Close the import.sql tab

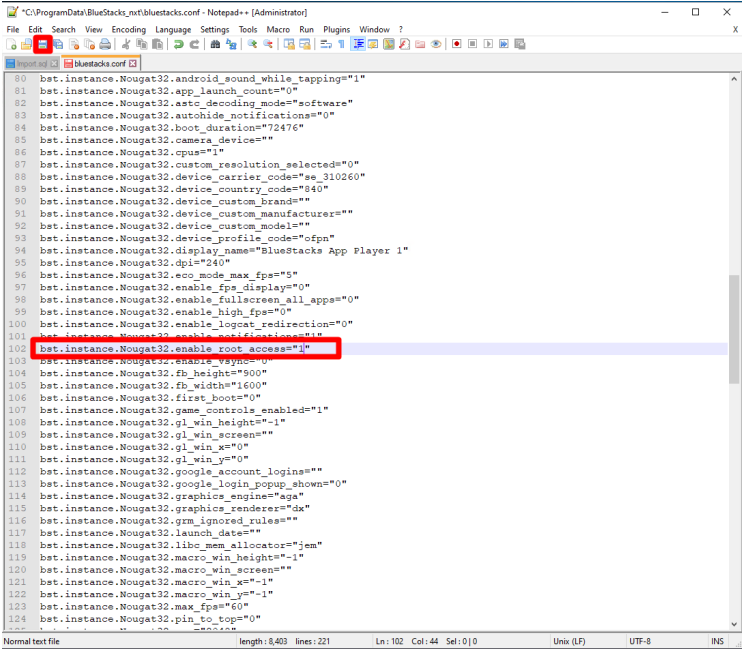tap(54, 64)
